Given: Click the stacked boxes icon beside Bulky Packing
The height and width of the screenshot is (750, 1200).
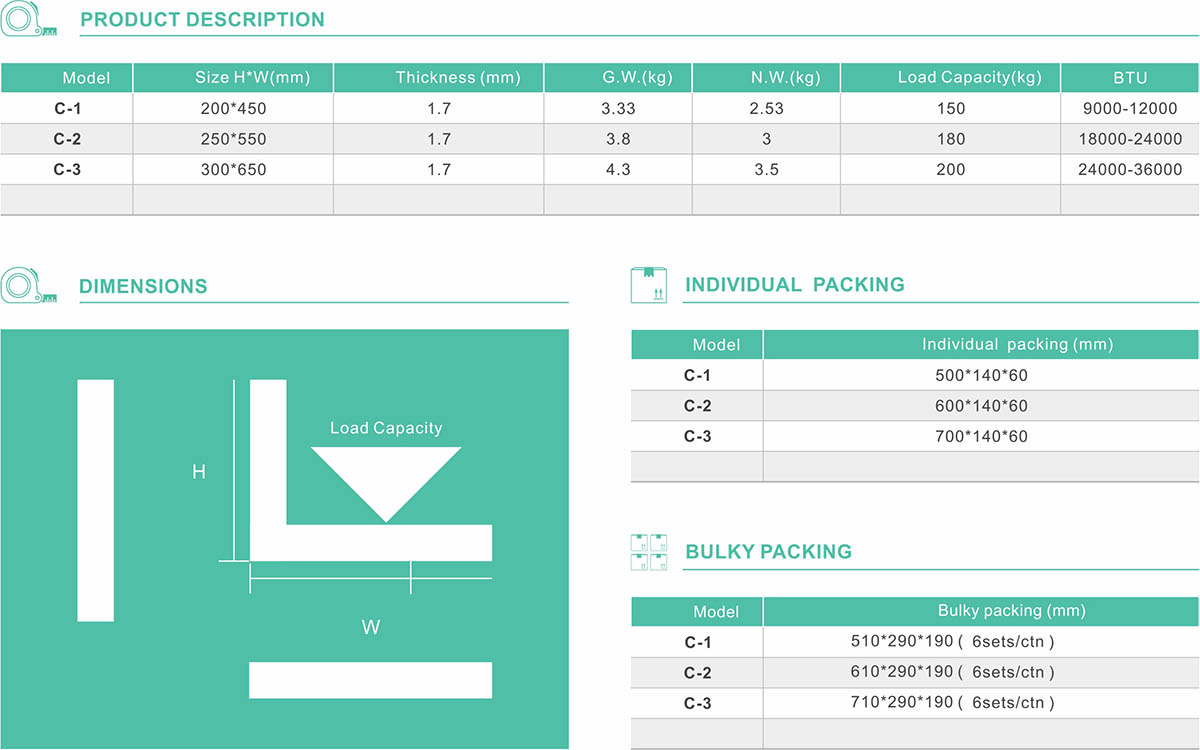Looking at the screenshot, I should tap(649, 552).
